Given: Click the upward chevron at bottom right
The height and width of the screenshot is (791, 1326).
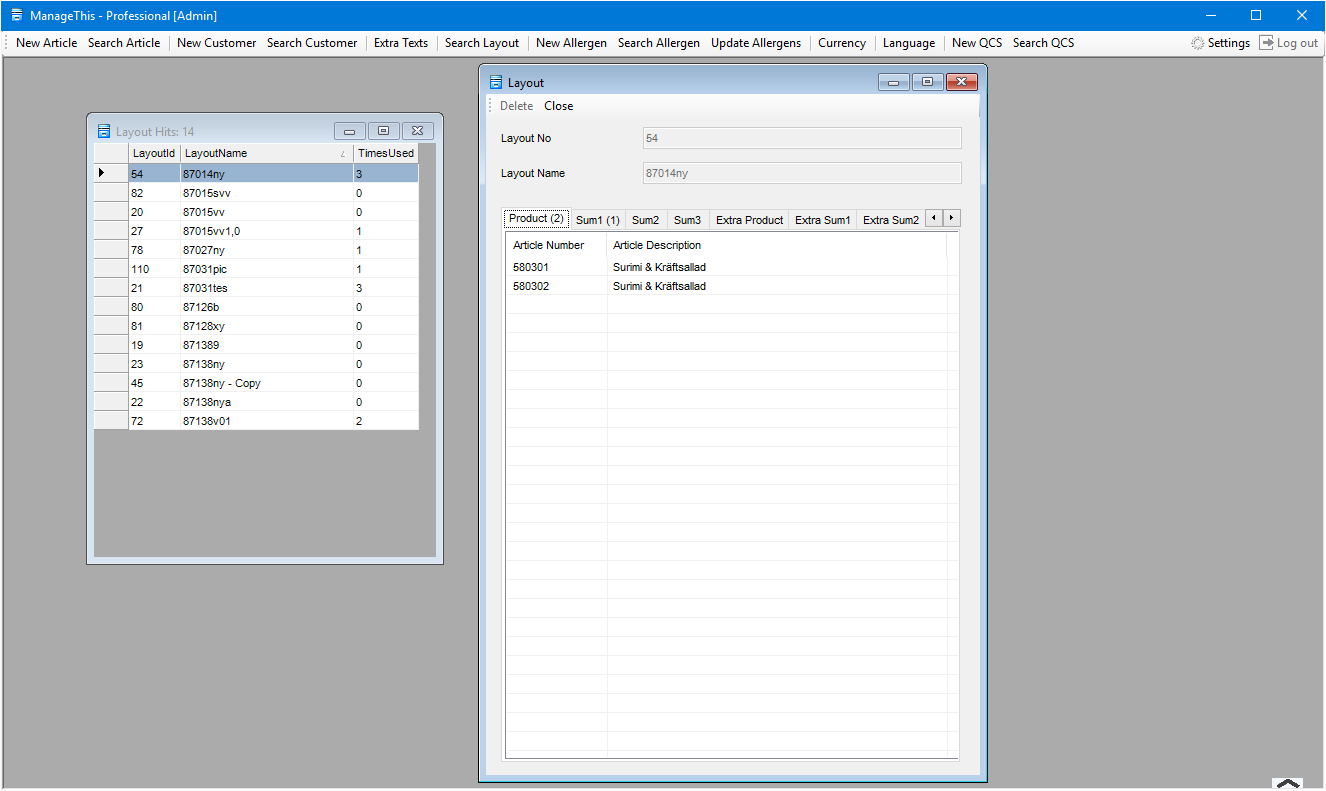Looking at the screenshot, I should [1288, 784].
